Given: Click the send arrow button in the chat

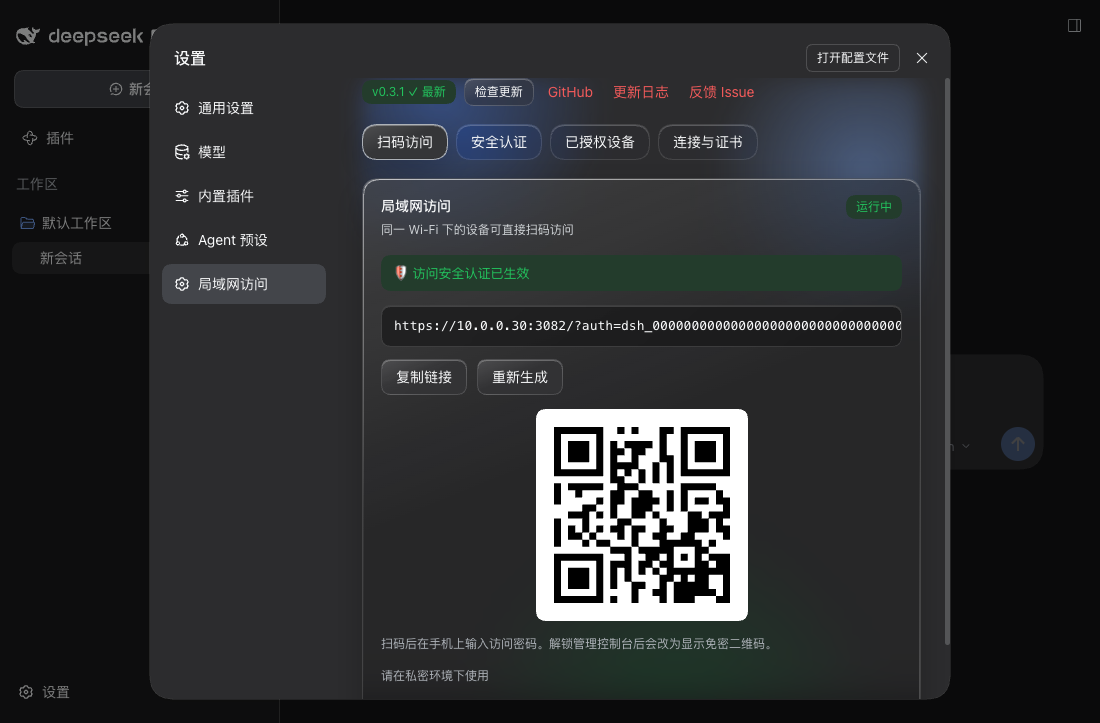Looking at the screenshot, I should coord(1018,444).
